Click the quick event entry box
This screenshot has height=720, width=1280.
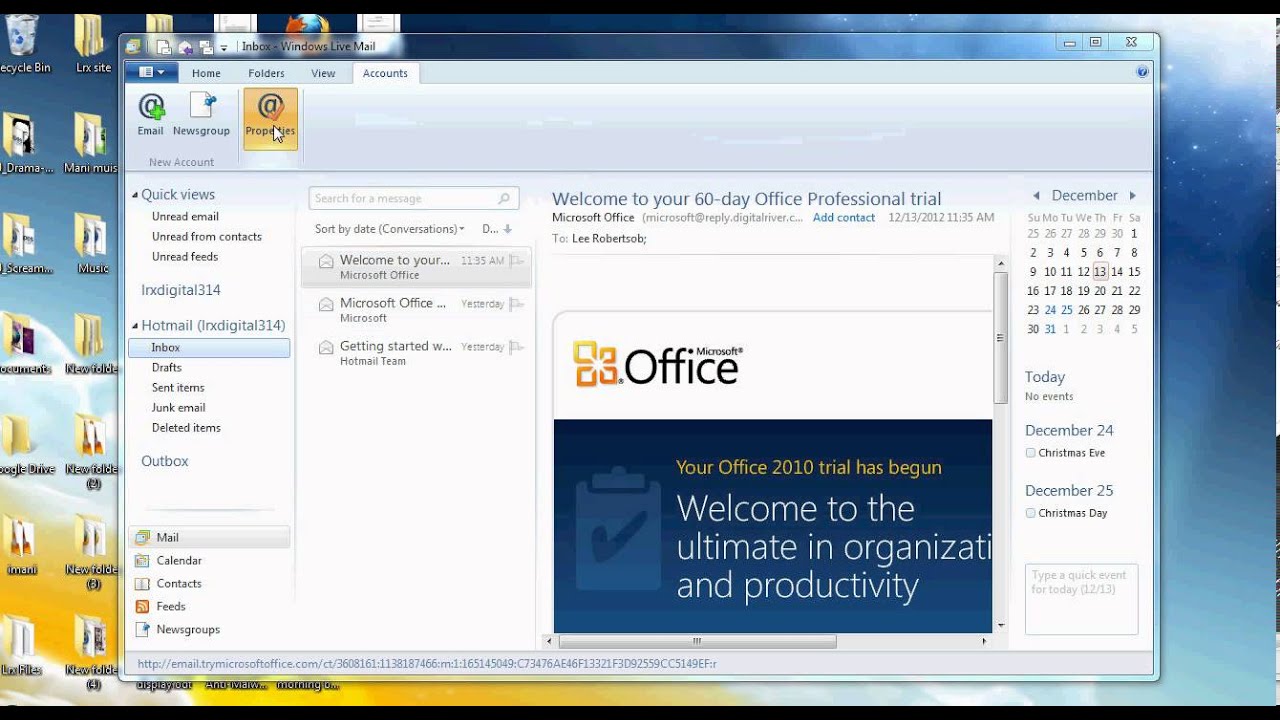[1081, 598]
